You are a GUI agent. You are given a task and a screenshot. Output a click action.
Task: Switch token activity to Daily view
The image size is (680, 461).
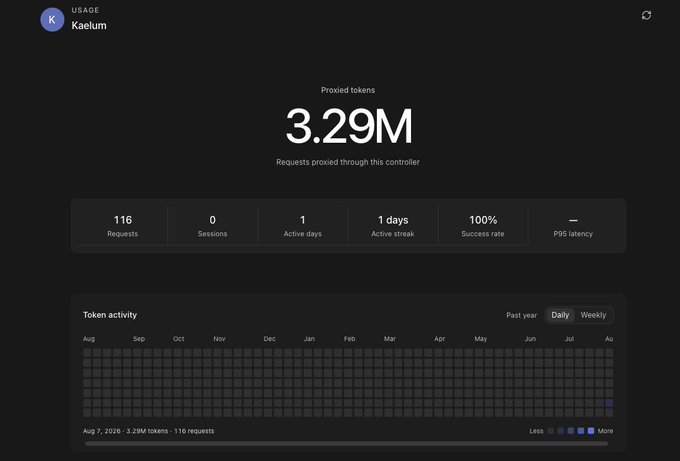pyautogui.click(x=560, y=315)
